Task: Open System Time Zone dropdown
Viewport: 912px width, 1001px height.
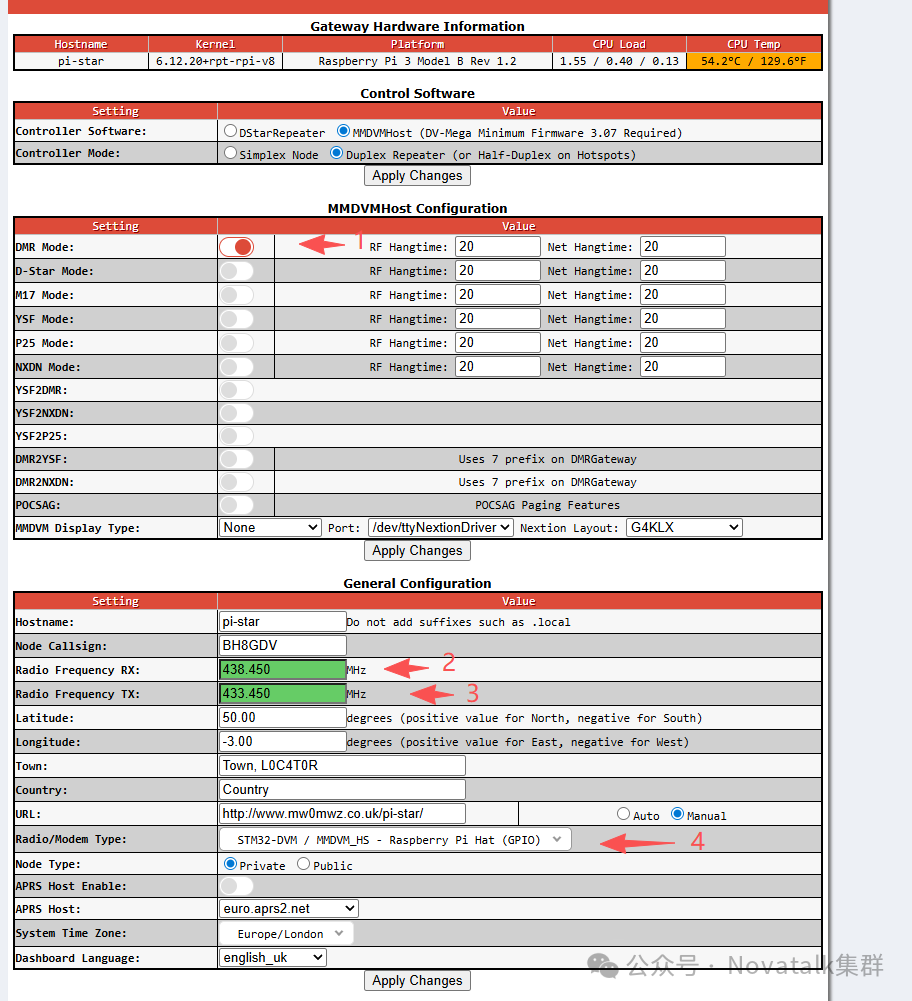Action: (x=286, y=933)
